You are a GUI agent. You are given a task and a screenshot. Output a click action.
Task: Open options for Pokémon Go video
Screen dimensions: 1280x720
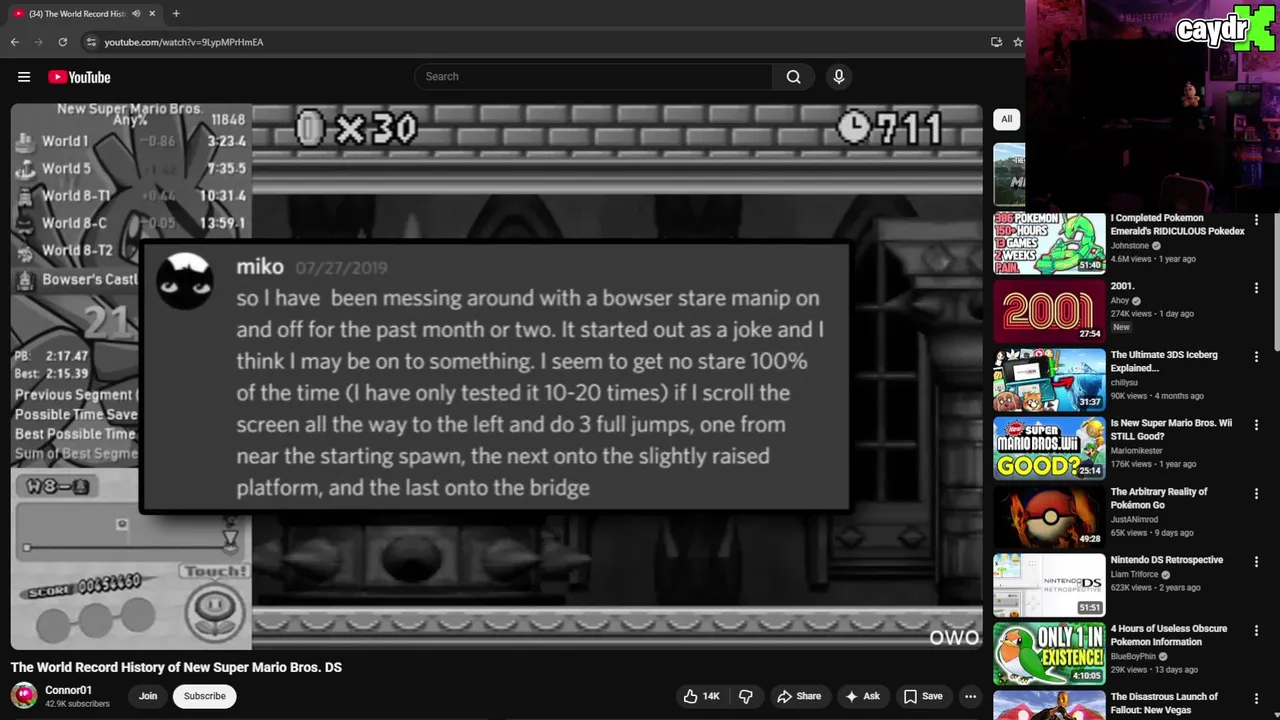coord(1256,494)
